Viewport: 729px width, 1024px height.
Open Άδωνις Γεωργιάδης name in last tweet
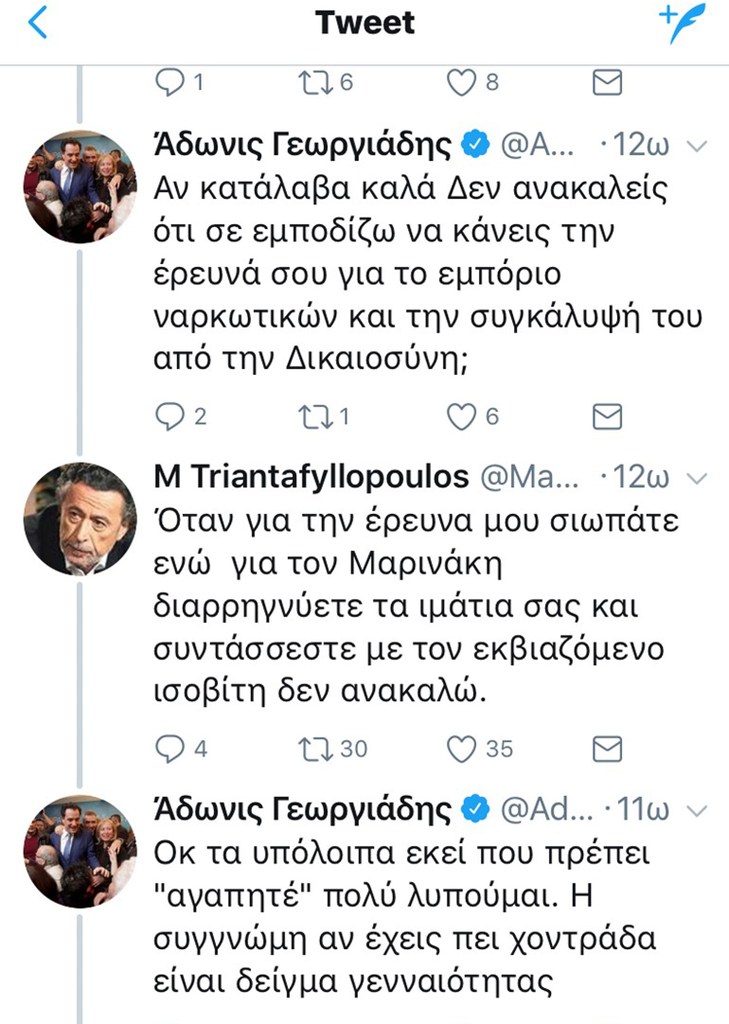coord(303,809)
